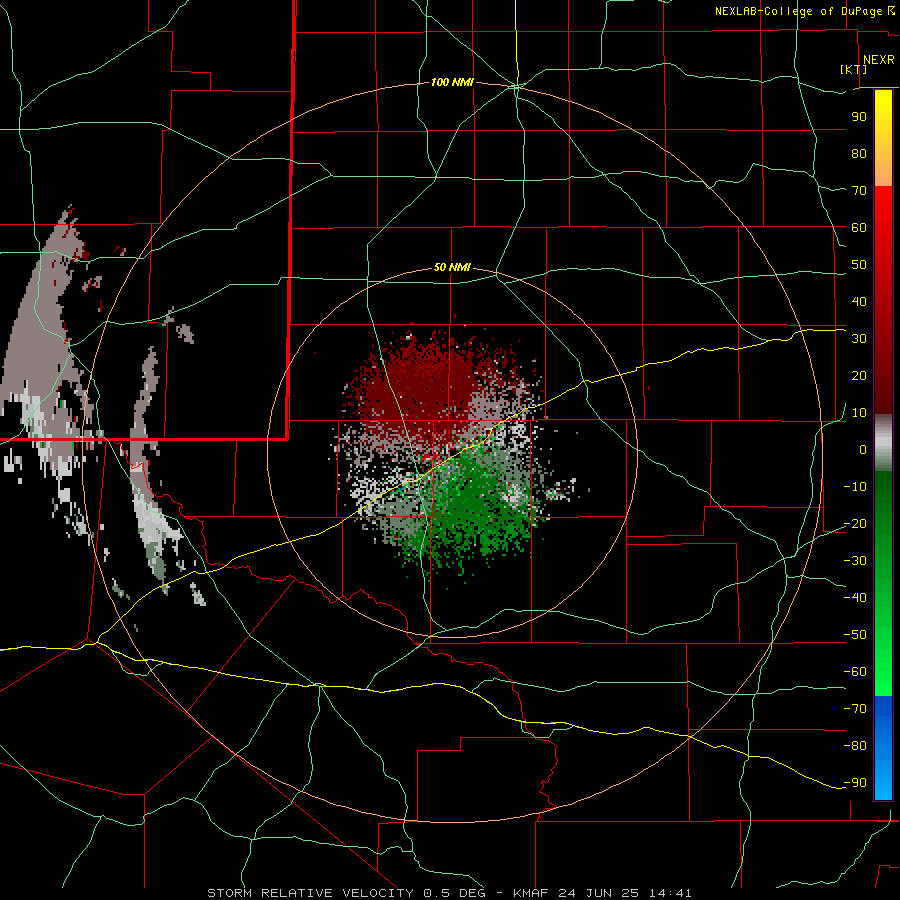Click the green segment of the color bar
Screen dimensions: 900x900
(883, 583)
